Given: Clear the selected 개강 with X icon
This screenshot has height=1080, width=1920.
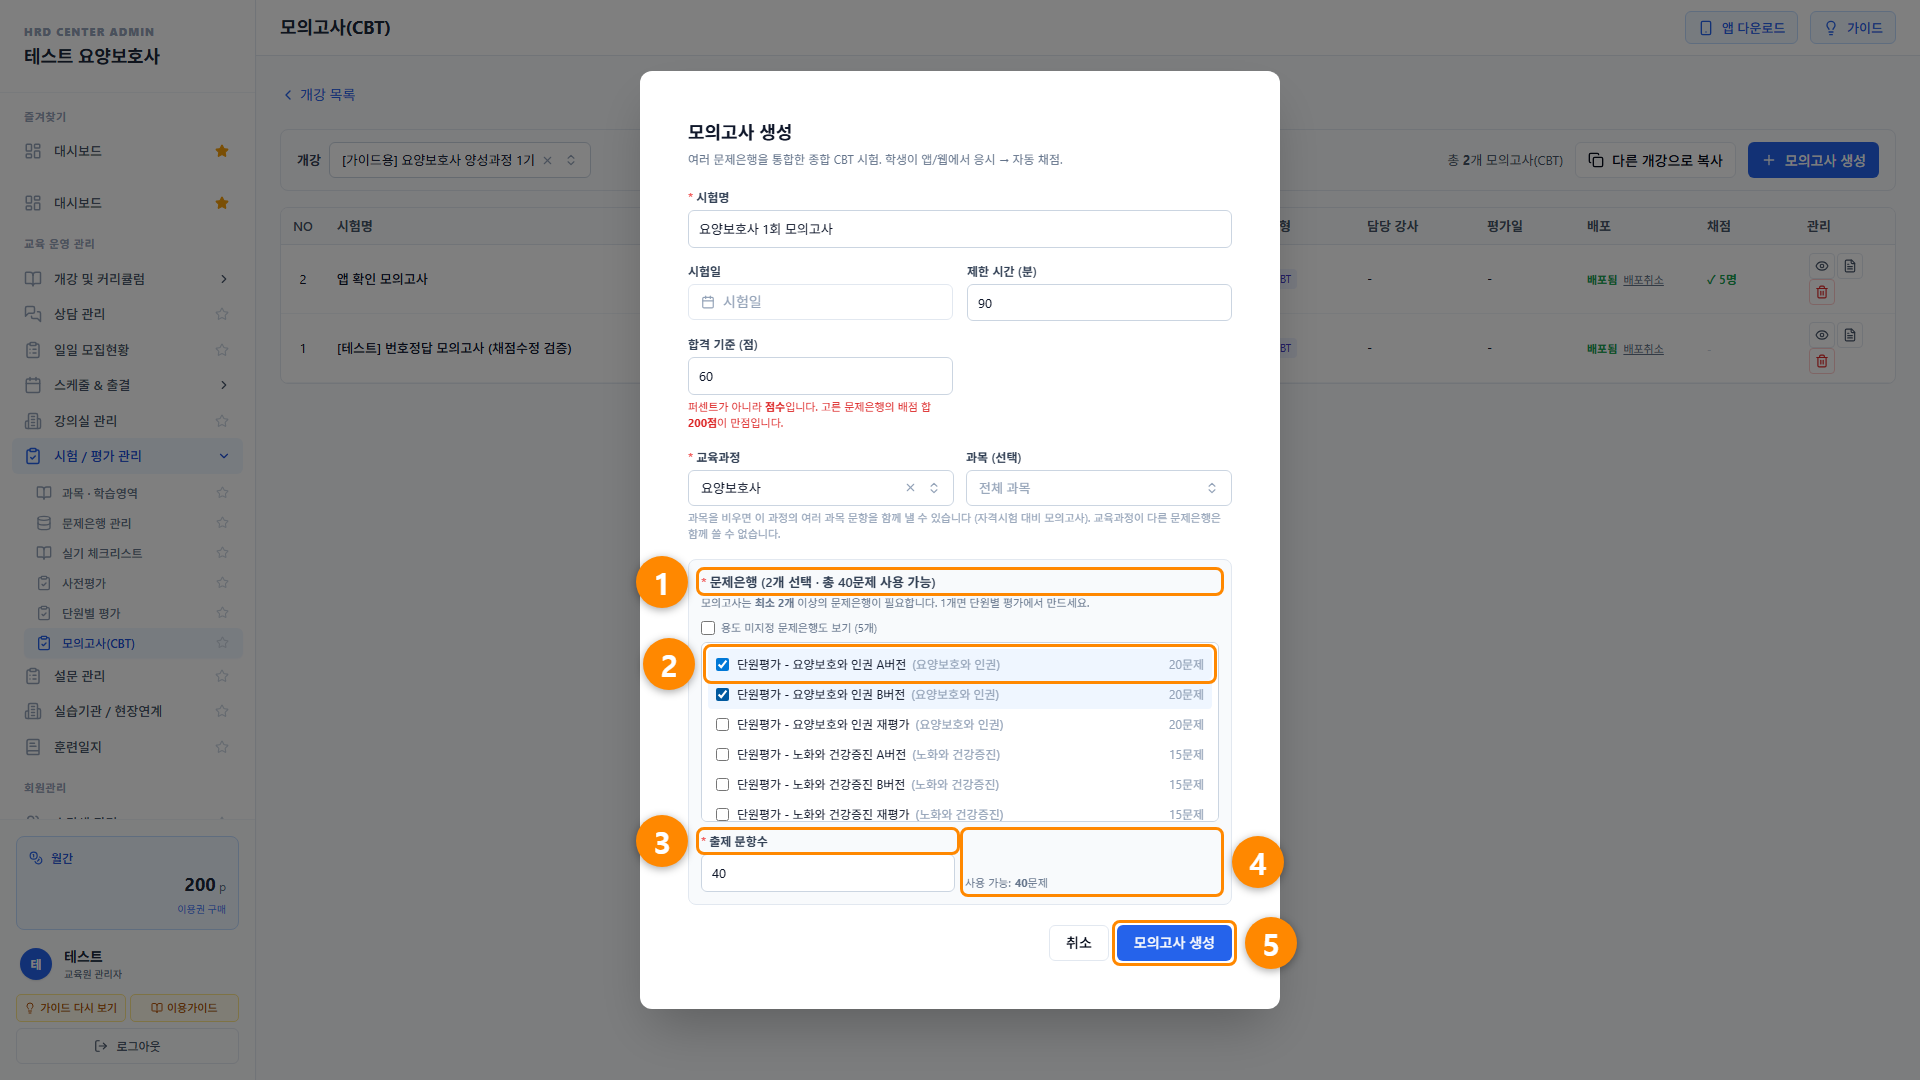Looking at the screenshot, I should (x=547, y=160).
